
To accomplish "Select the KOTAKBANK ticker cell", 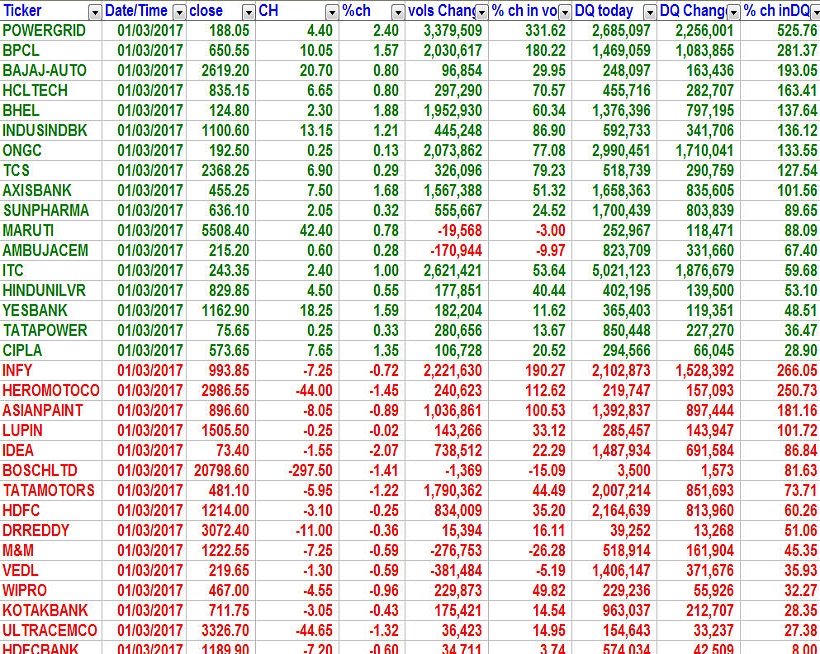I will (51, 611).
